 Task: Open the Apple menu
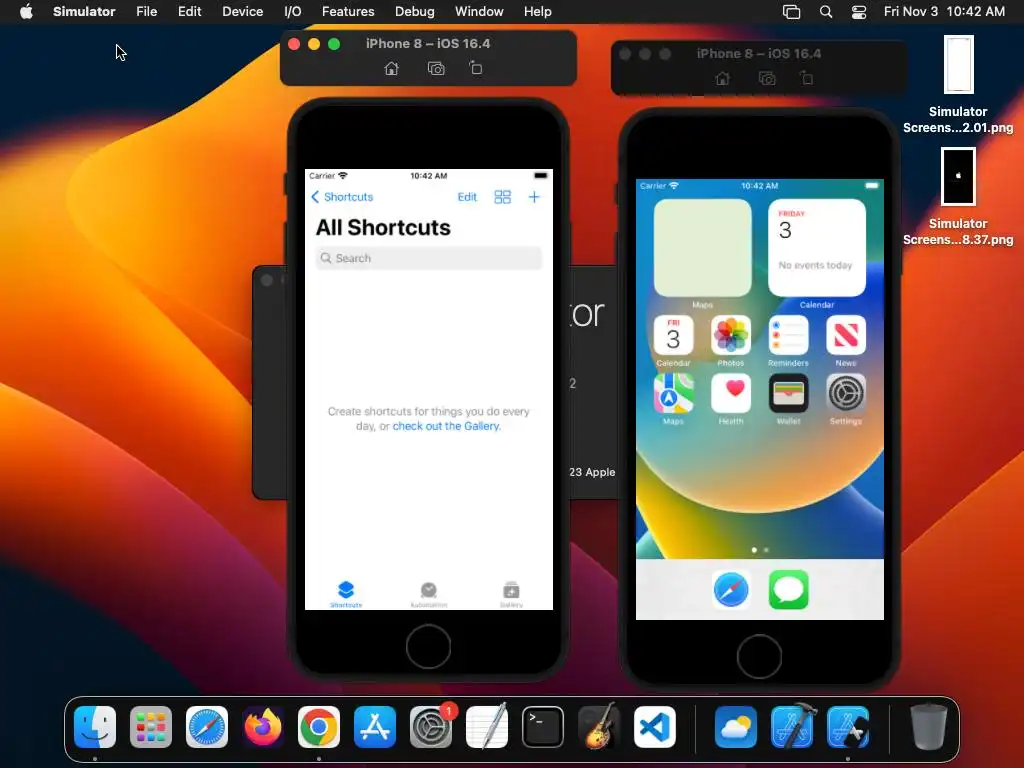click(x=26, y=11)
